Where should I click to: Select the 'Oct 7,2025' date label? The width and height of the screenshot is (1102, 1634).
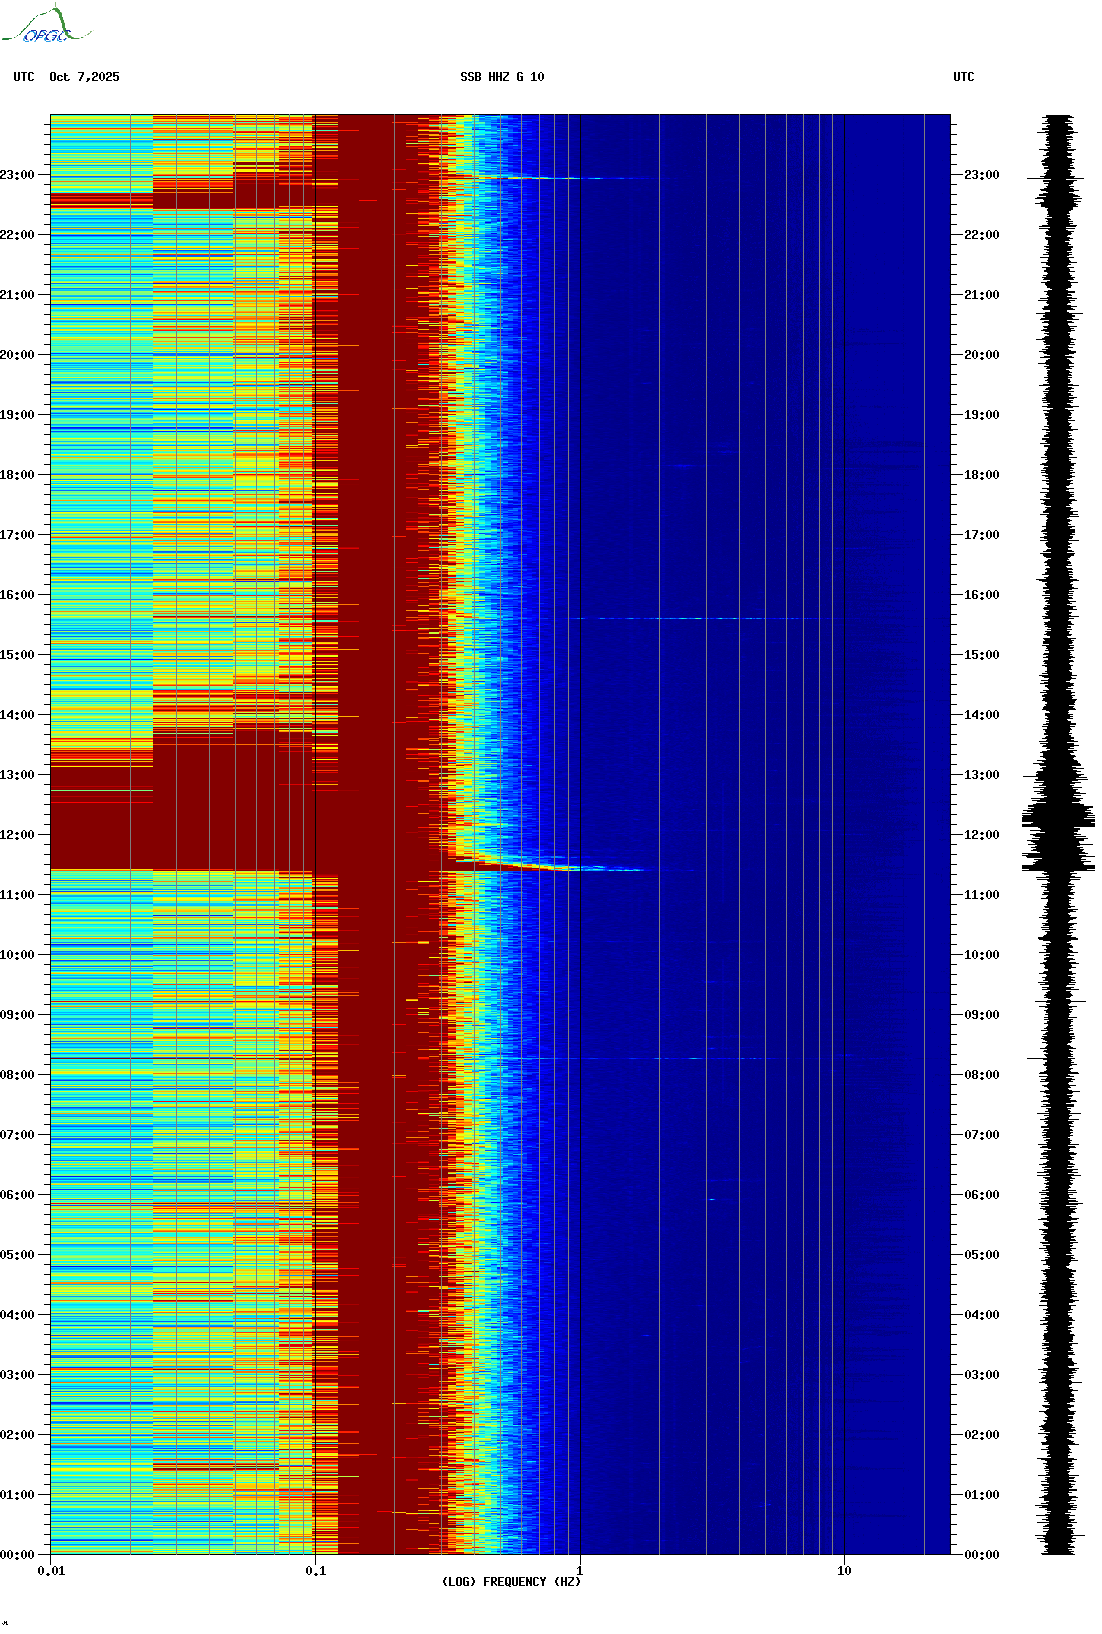click(84, 77)
